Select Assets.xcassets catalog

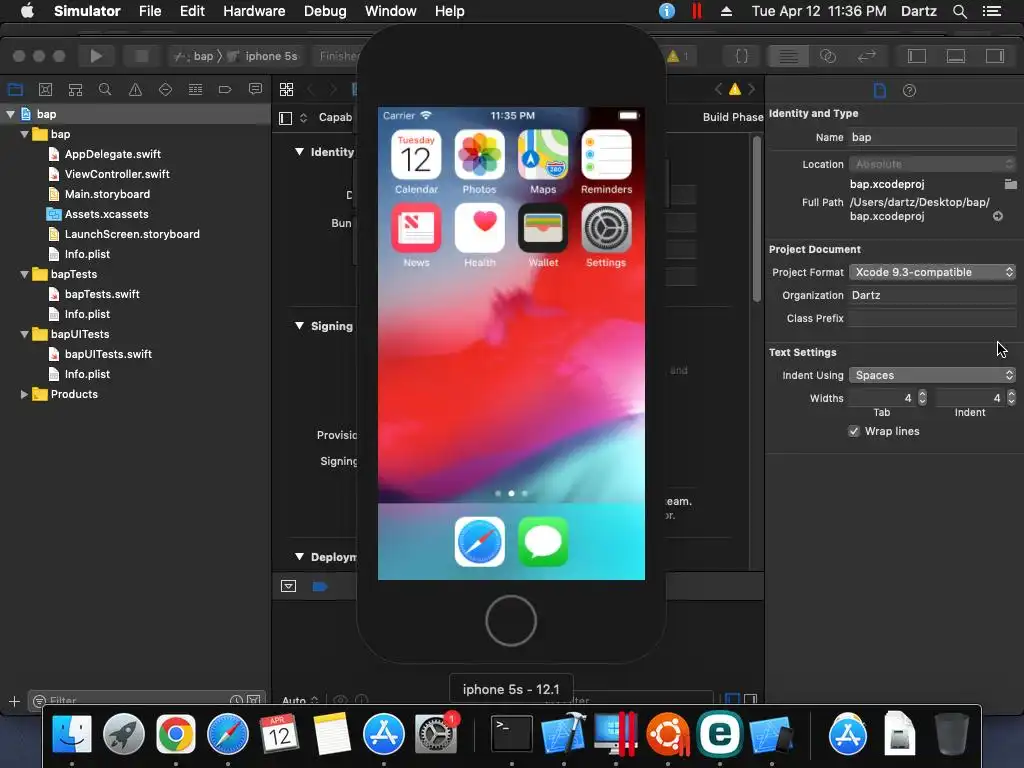[106, 214]
